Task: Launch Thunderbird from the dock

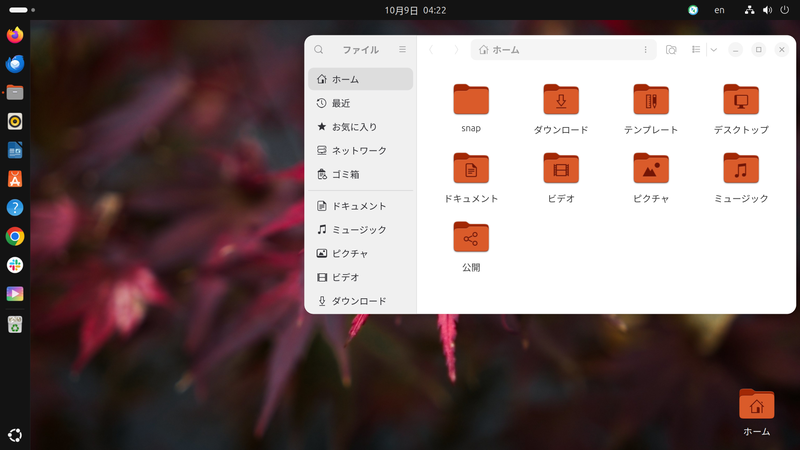Action: click(x=15, y=64)
